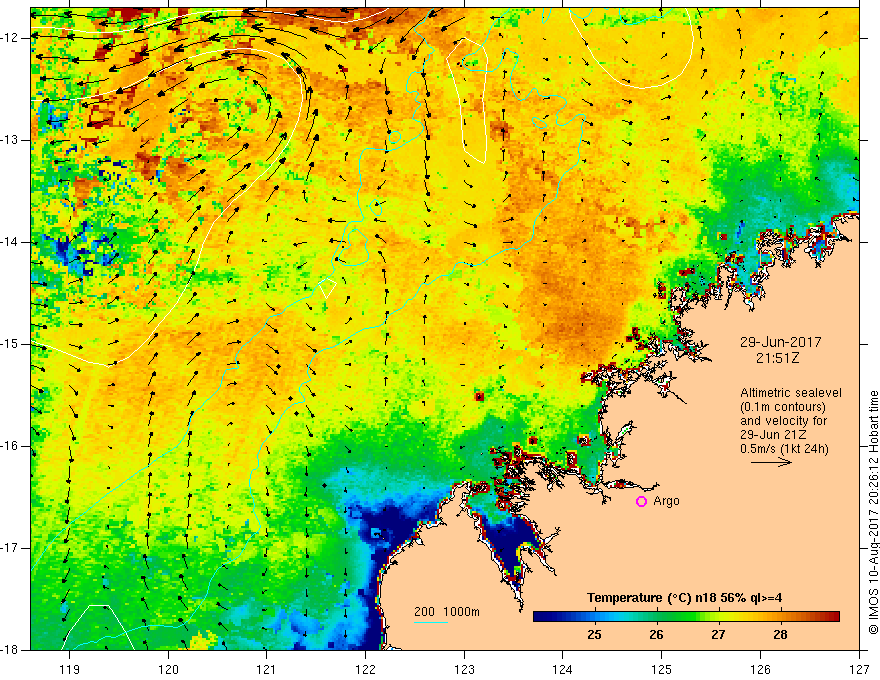Click the latitude axis label '-16'
The image size is (880, 680).
(x=11, y=447)
